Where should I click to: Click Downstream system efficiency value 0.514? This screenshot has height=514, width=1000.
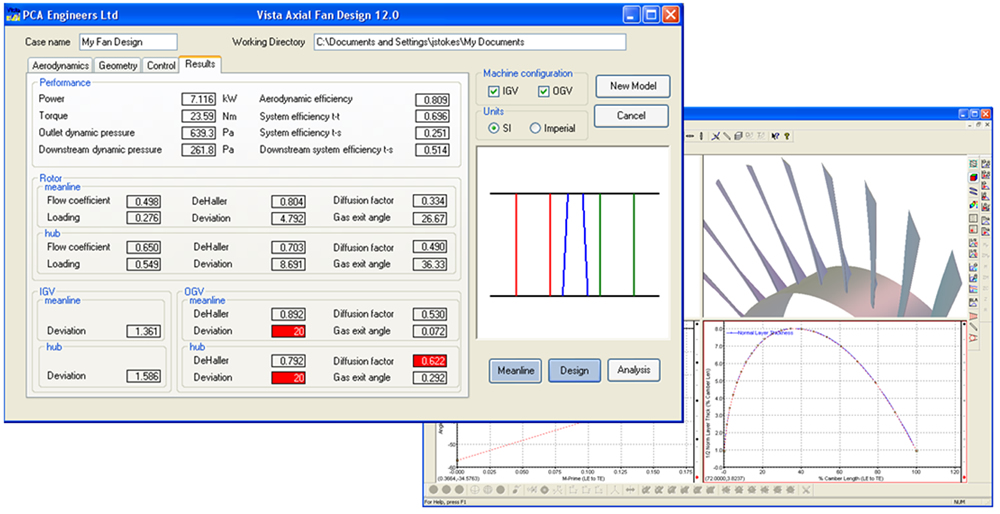pos(432,151)
